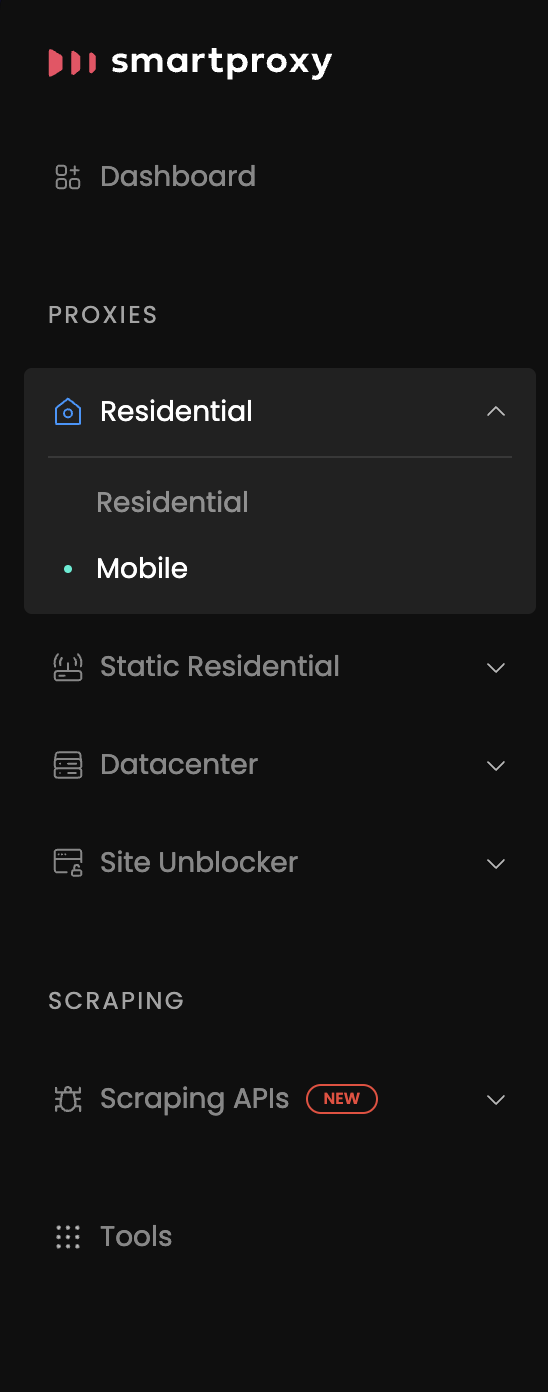This screenshot has height=1392, width=548.
Task: Click the red NEW badge
Action: coord(342,1098)
